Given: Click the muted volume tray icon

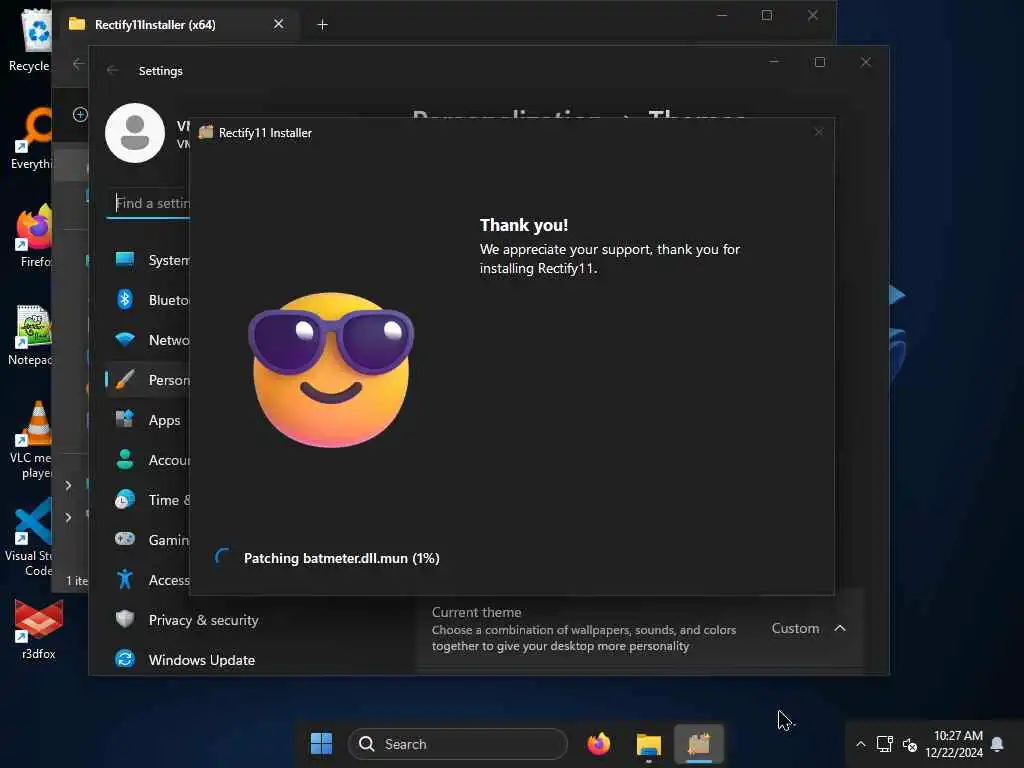Looking at the screenshot, I should (910, 744).
